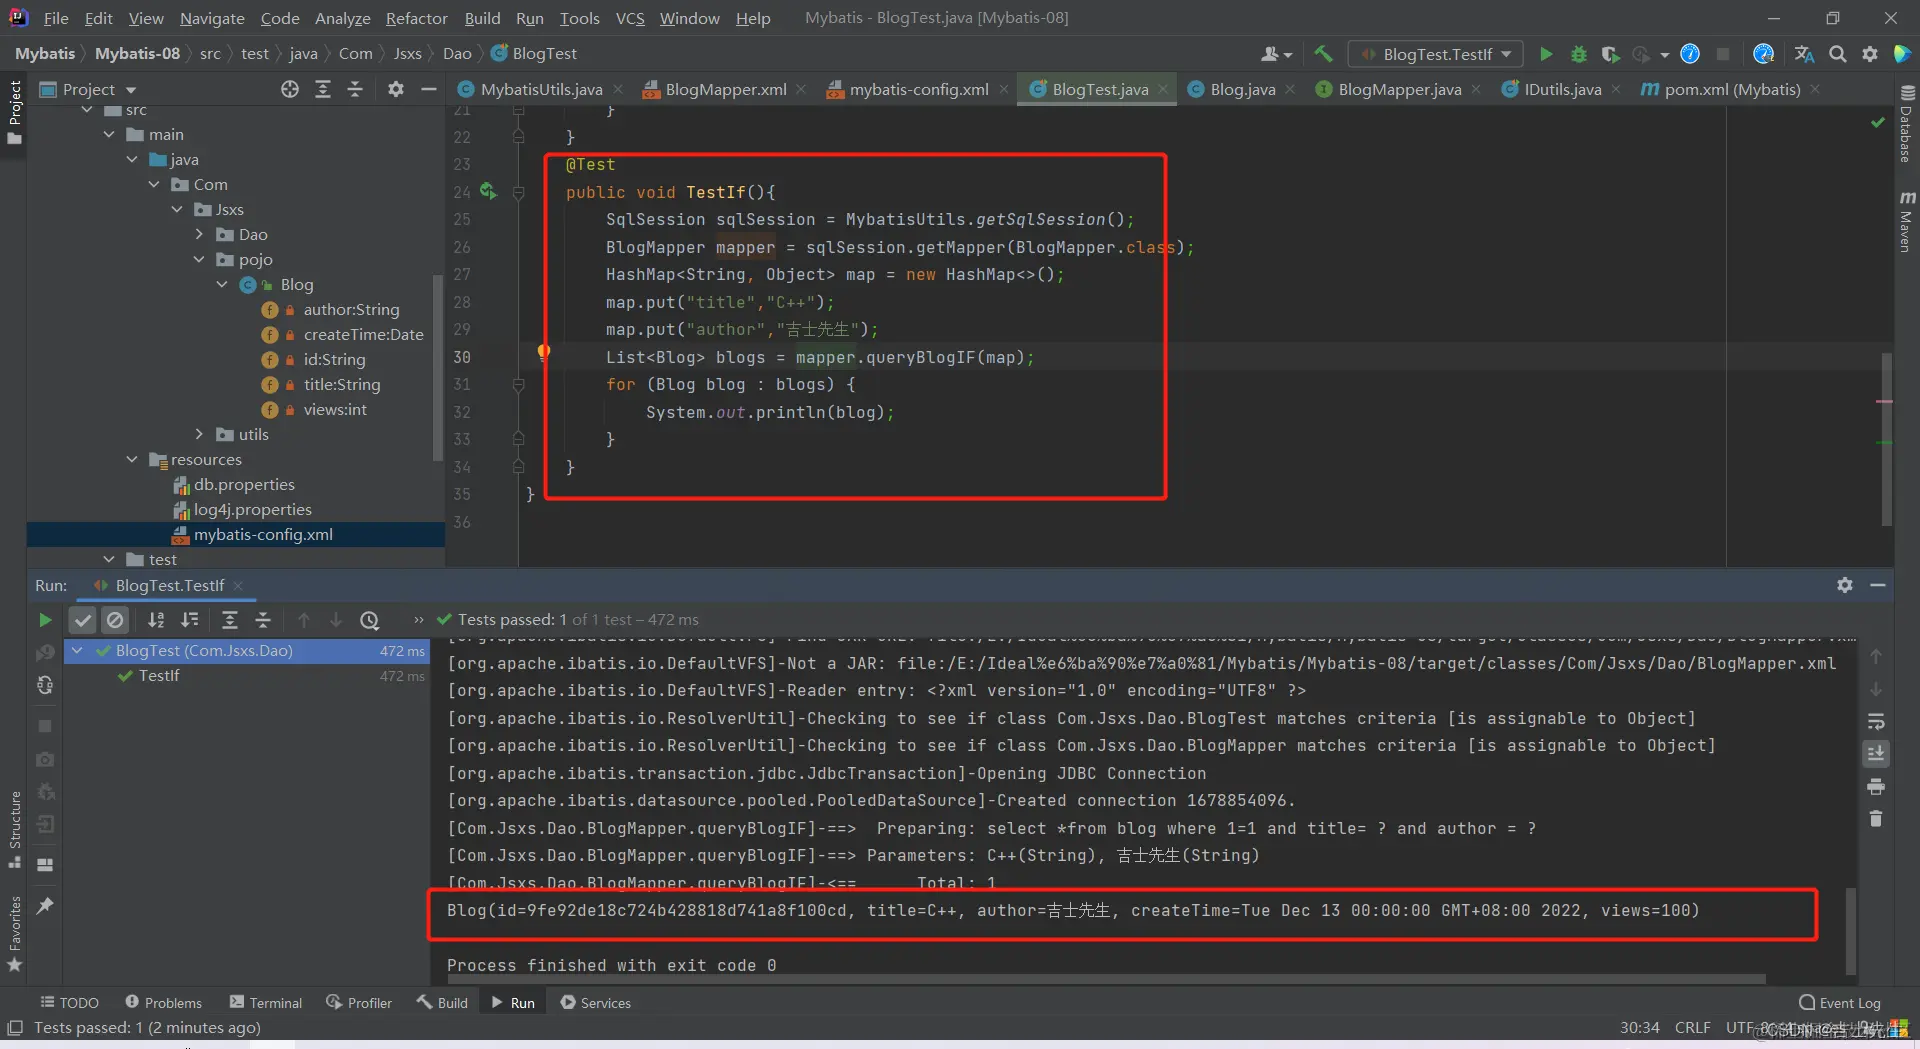Switch to the BlogMapper.xml editor tab
Viewport: 1920px width, 1049px height.
click(x=725, y=89)
